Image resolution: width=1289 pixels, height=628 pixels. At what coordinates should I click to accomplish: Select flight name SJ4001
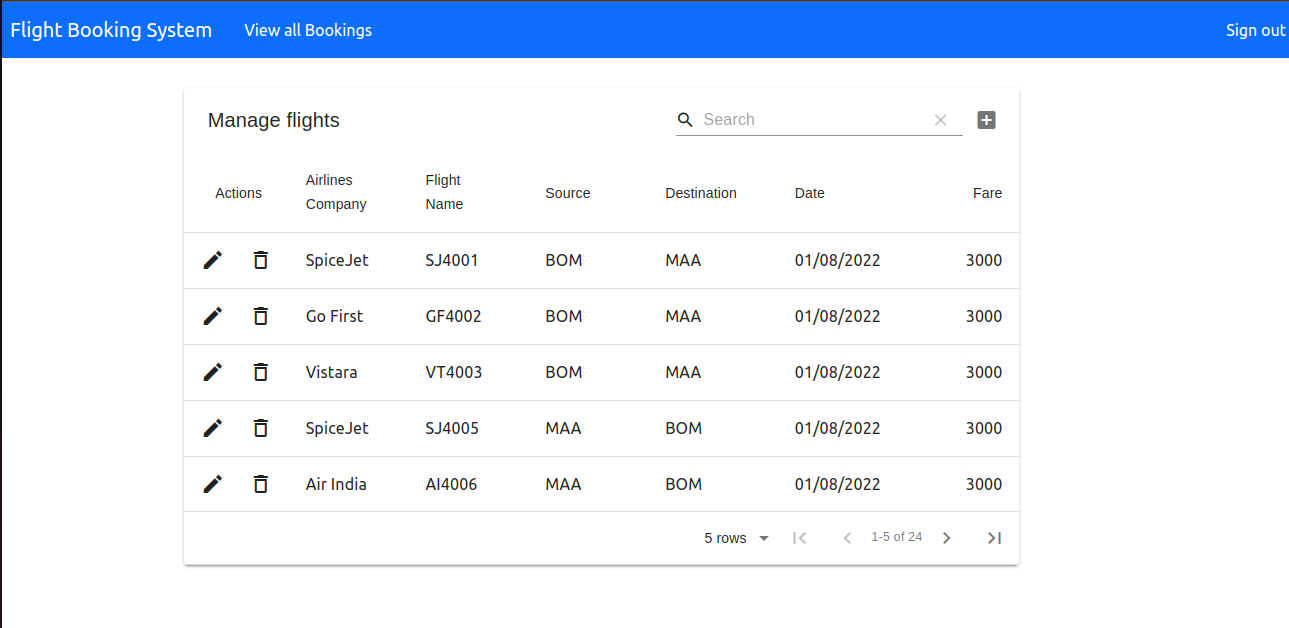pyautogui.click(x=452, y=260)
